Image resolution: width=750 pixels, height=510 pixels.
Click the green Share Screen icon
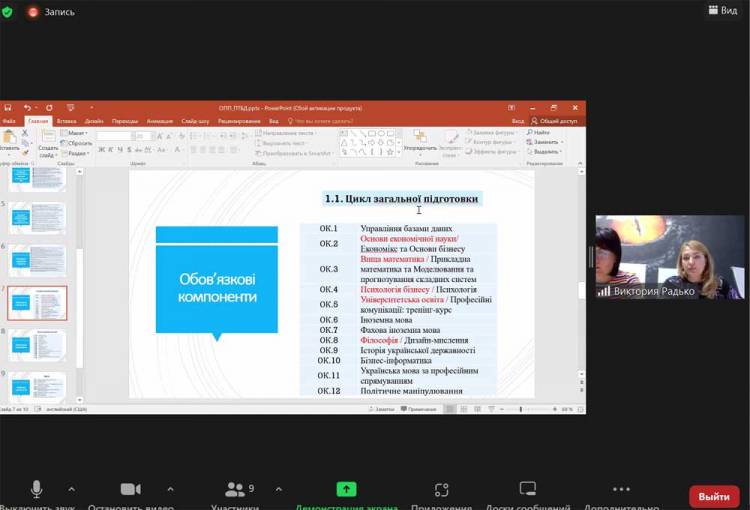[x=346, y=489]
